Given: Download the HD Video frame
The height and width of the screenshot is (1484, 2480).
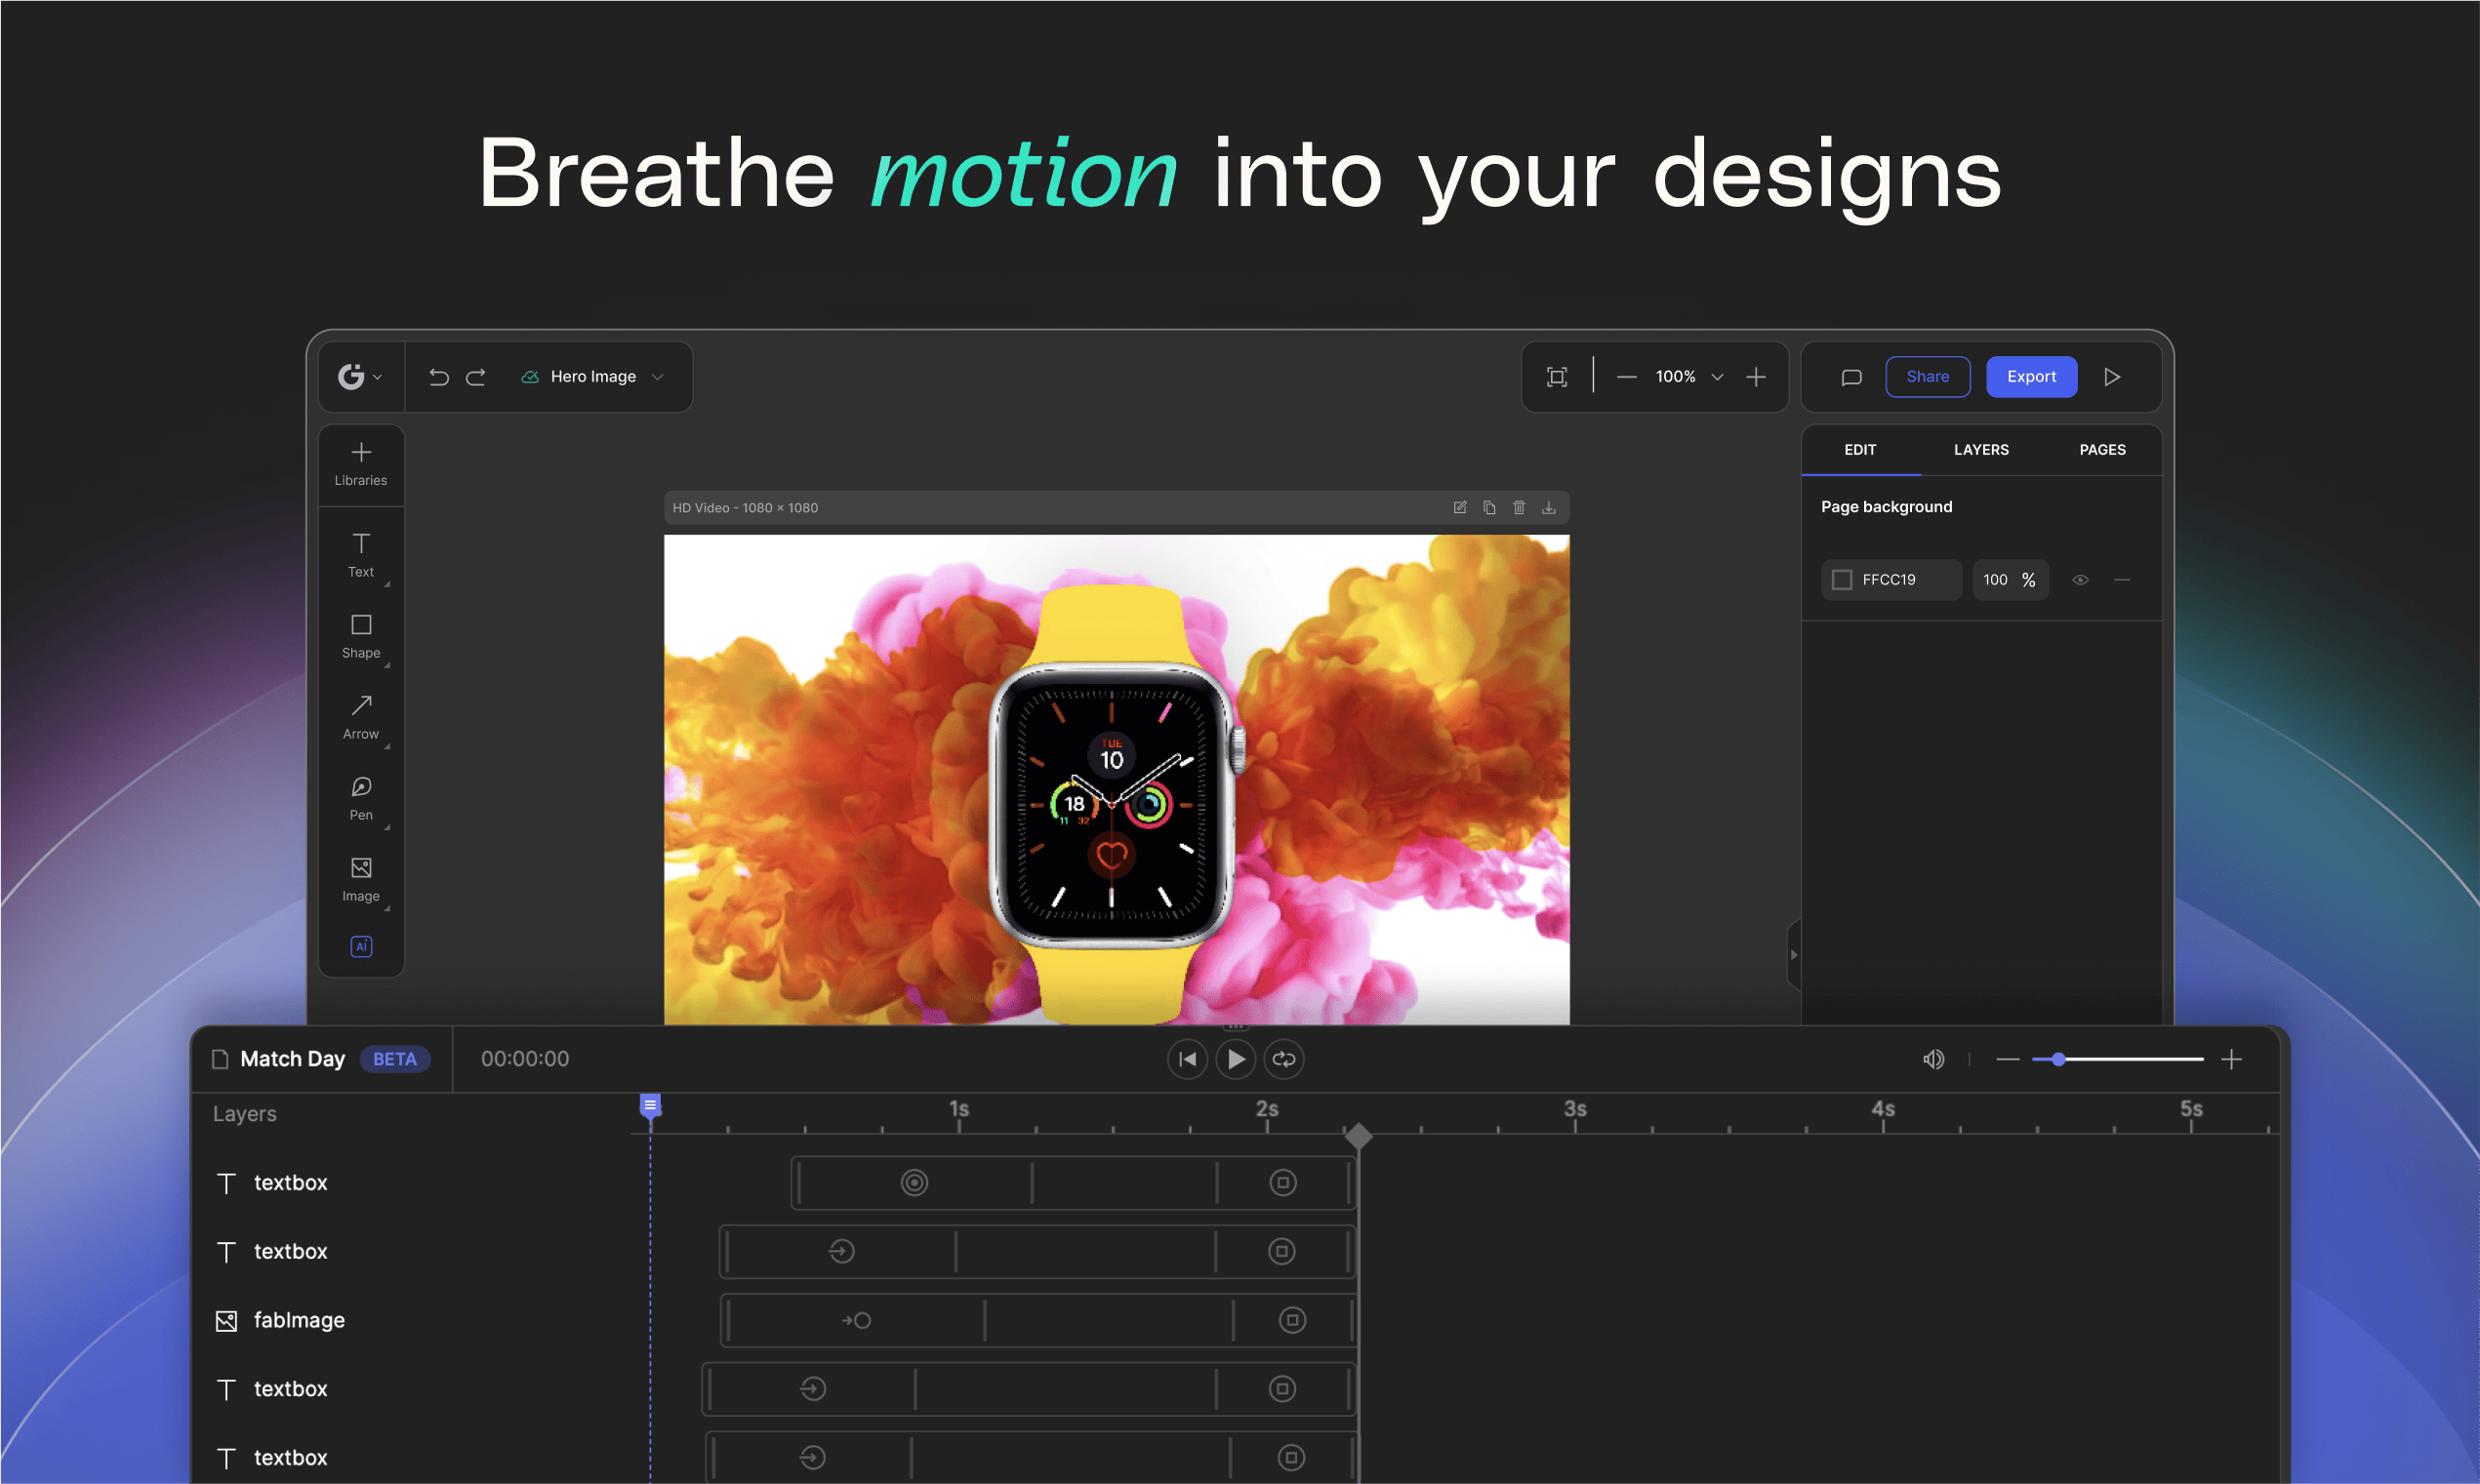Looking at the screenshot, I should (x=1549, y=508).
